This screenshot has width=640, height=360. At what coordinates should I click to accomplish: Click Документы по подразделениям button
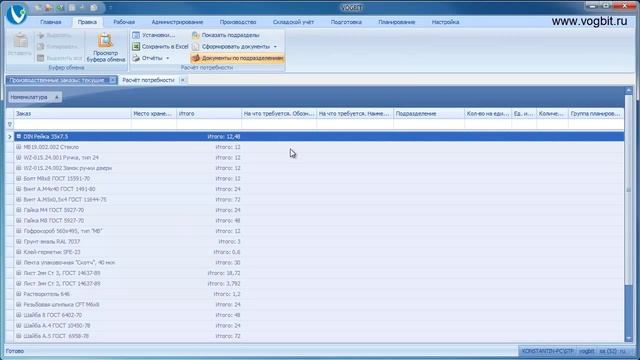tap(237, 58)
